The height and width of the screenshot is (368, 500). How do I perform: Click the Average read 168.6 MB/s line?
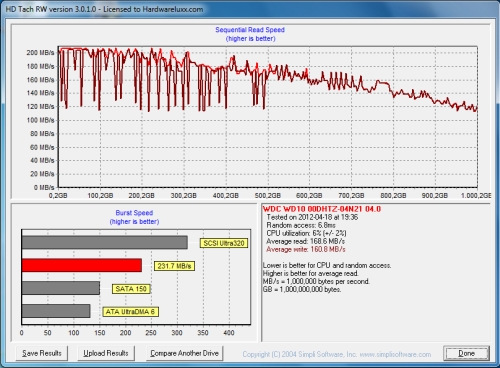[305, 241]
